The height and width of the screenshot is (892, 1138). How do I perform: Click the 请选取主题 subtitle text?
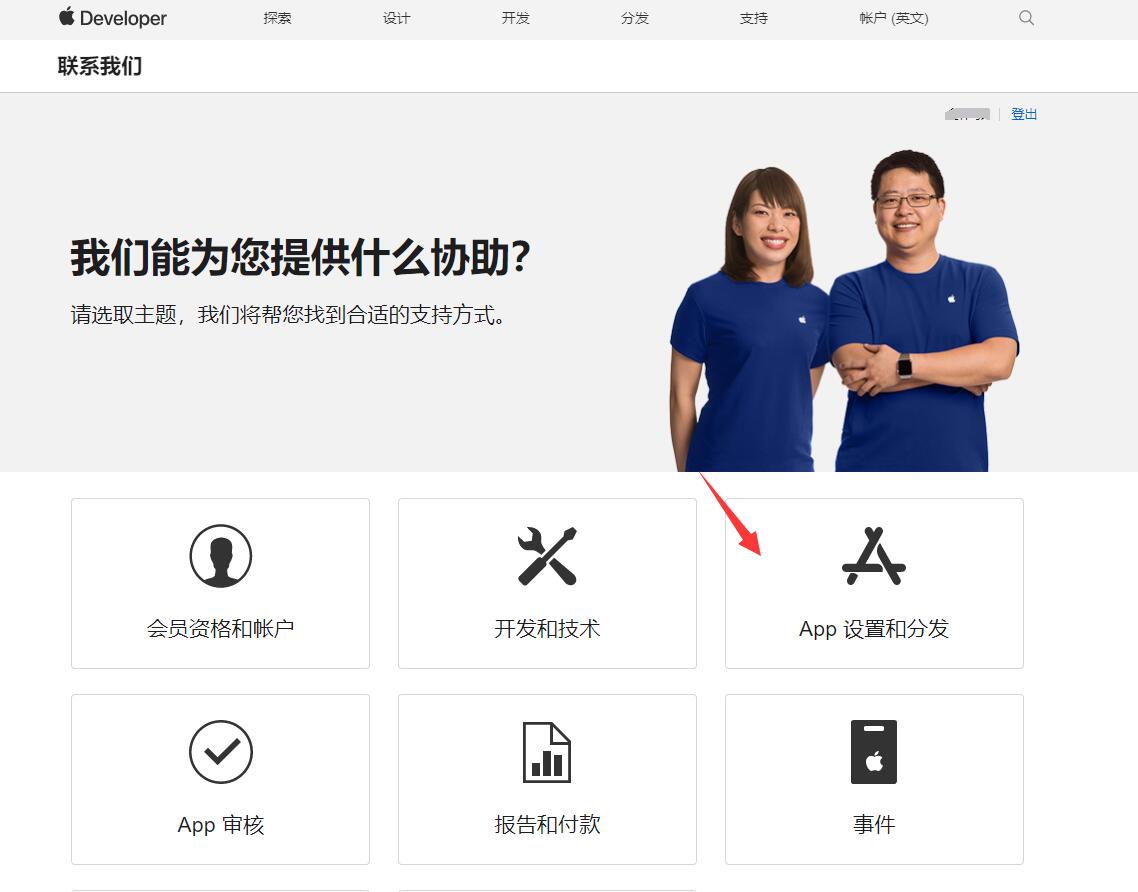288,315
